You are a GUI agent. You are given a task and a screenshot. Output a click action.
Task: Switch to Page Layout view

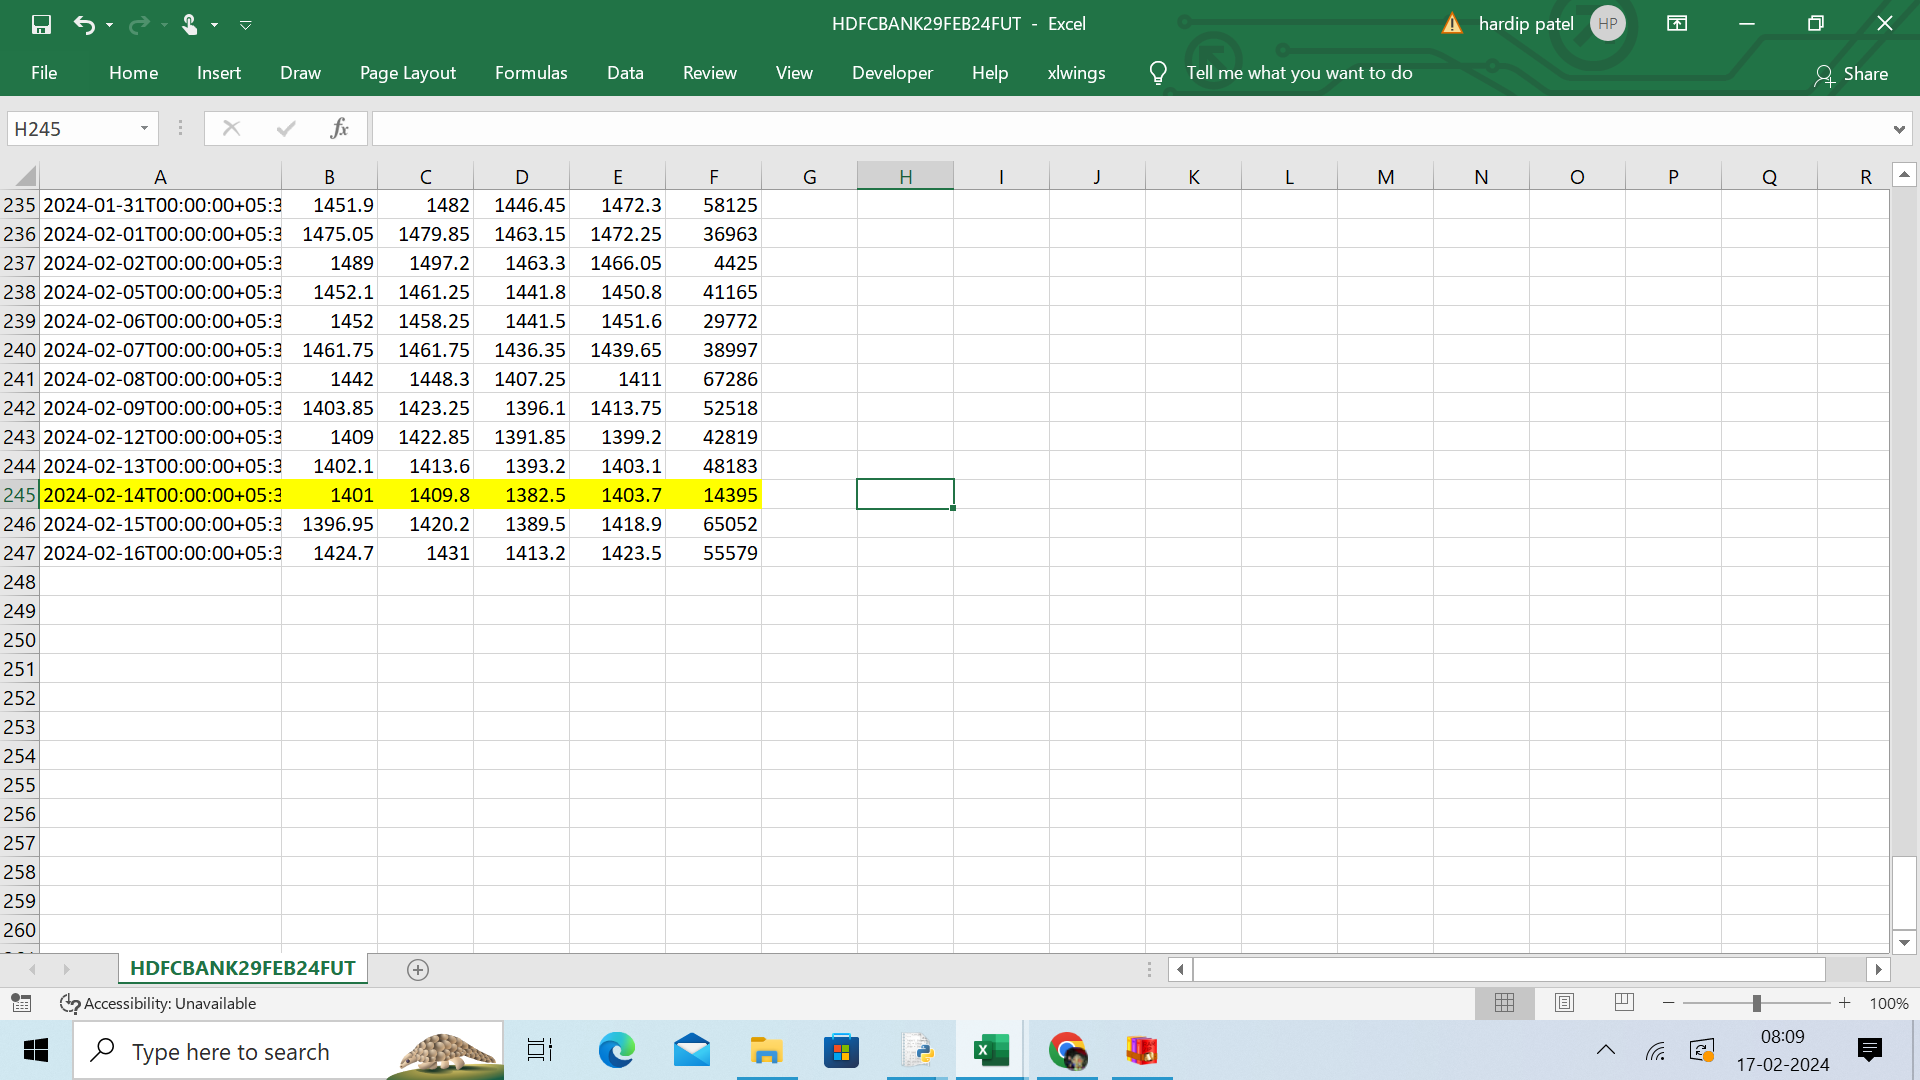point(1564,1002)
